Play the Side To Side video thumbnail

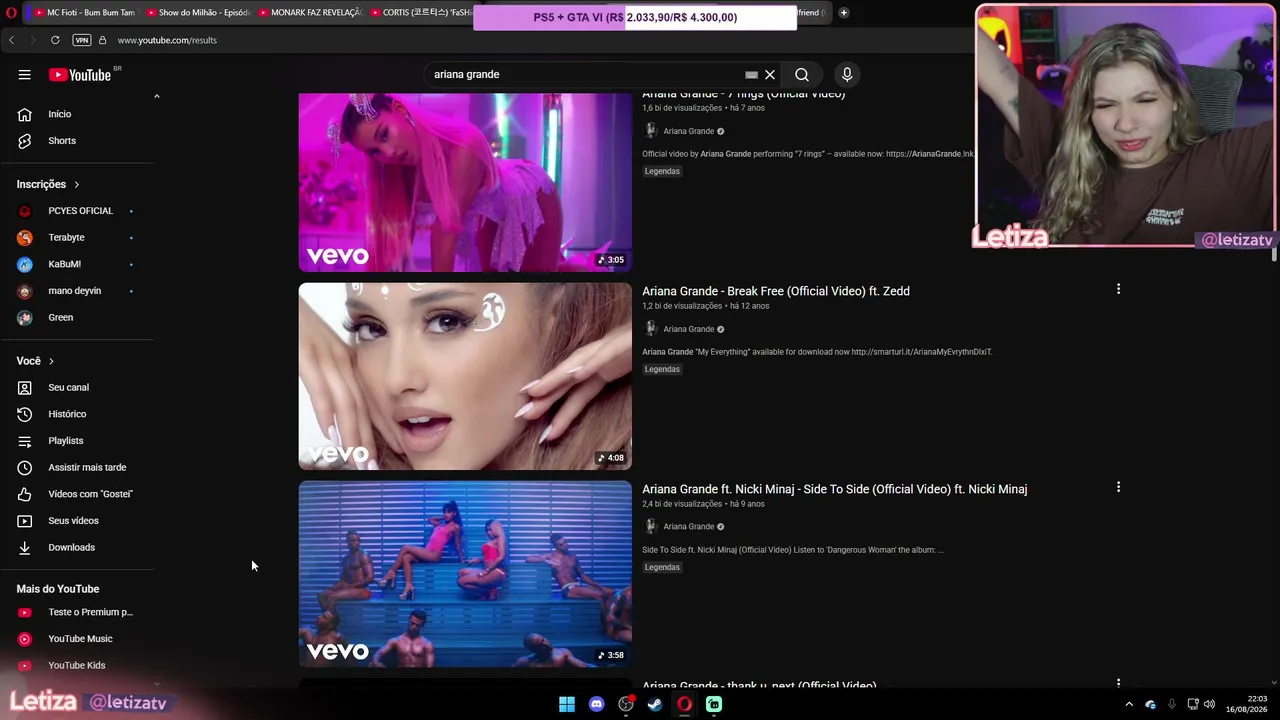[x=465, y=574]
